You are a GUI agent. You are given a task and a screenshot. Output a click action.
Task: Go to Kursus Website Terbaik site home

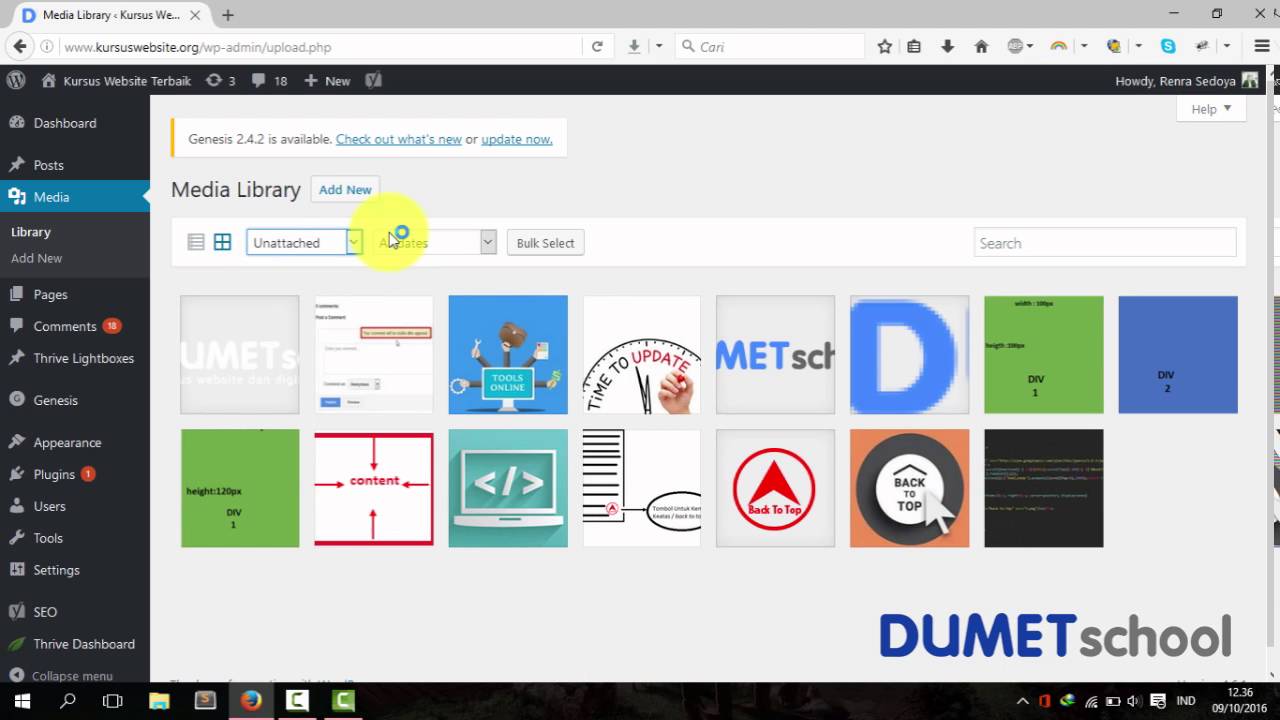point(116,81)
